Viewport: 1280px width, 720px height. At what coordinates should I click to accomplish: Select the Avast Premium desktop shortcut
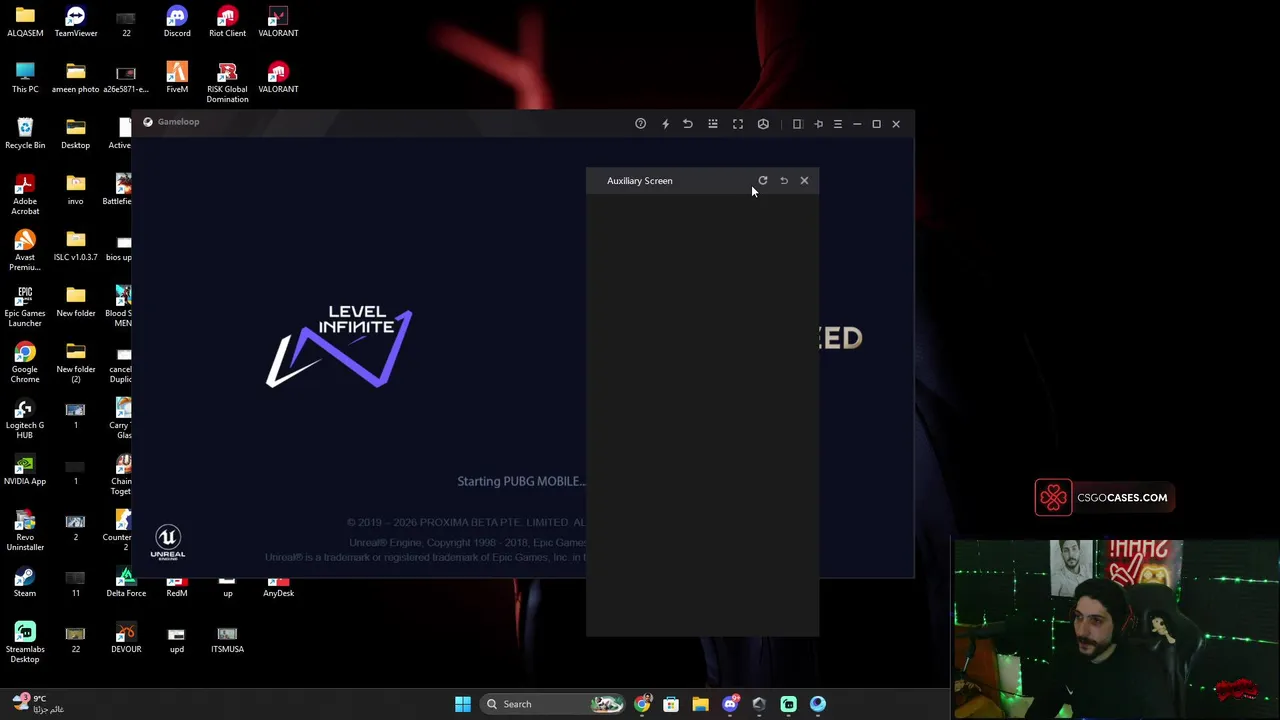[x=25, y=251]
